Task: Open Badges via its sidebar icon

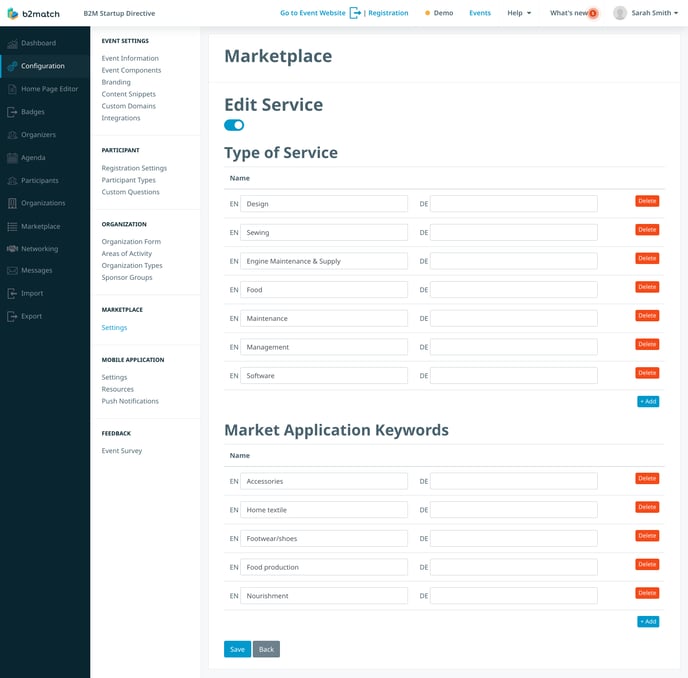Action: pyautogui.click(x=12, y=112)
